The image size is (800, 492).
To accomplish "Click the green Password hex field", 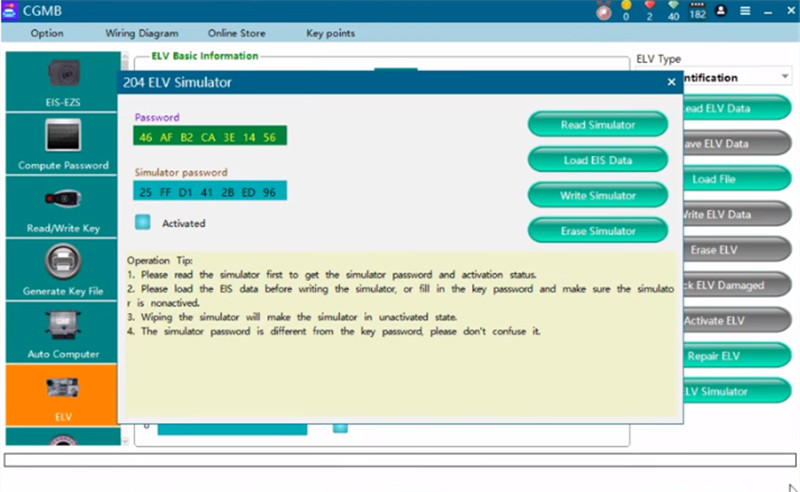I will tap(210, 136).
